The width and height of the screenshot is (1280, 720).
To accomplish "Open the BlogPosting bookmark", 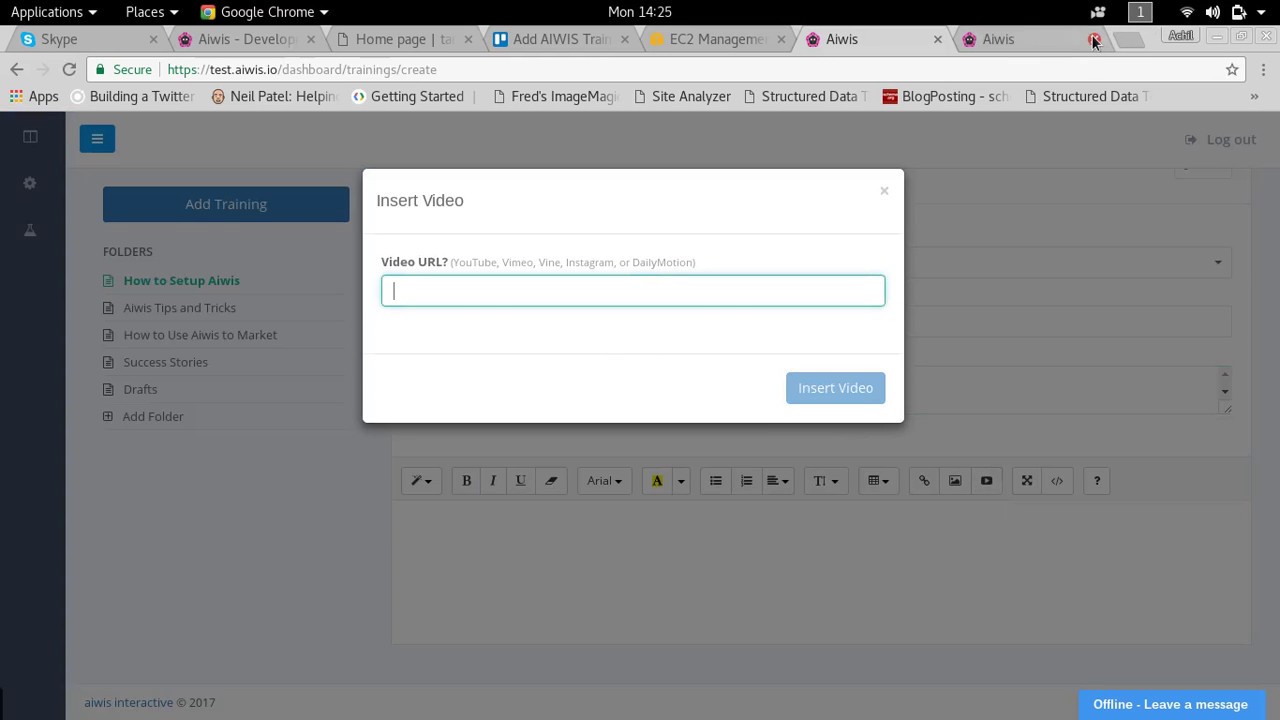I will coord(945,96).
